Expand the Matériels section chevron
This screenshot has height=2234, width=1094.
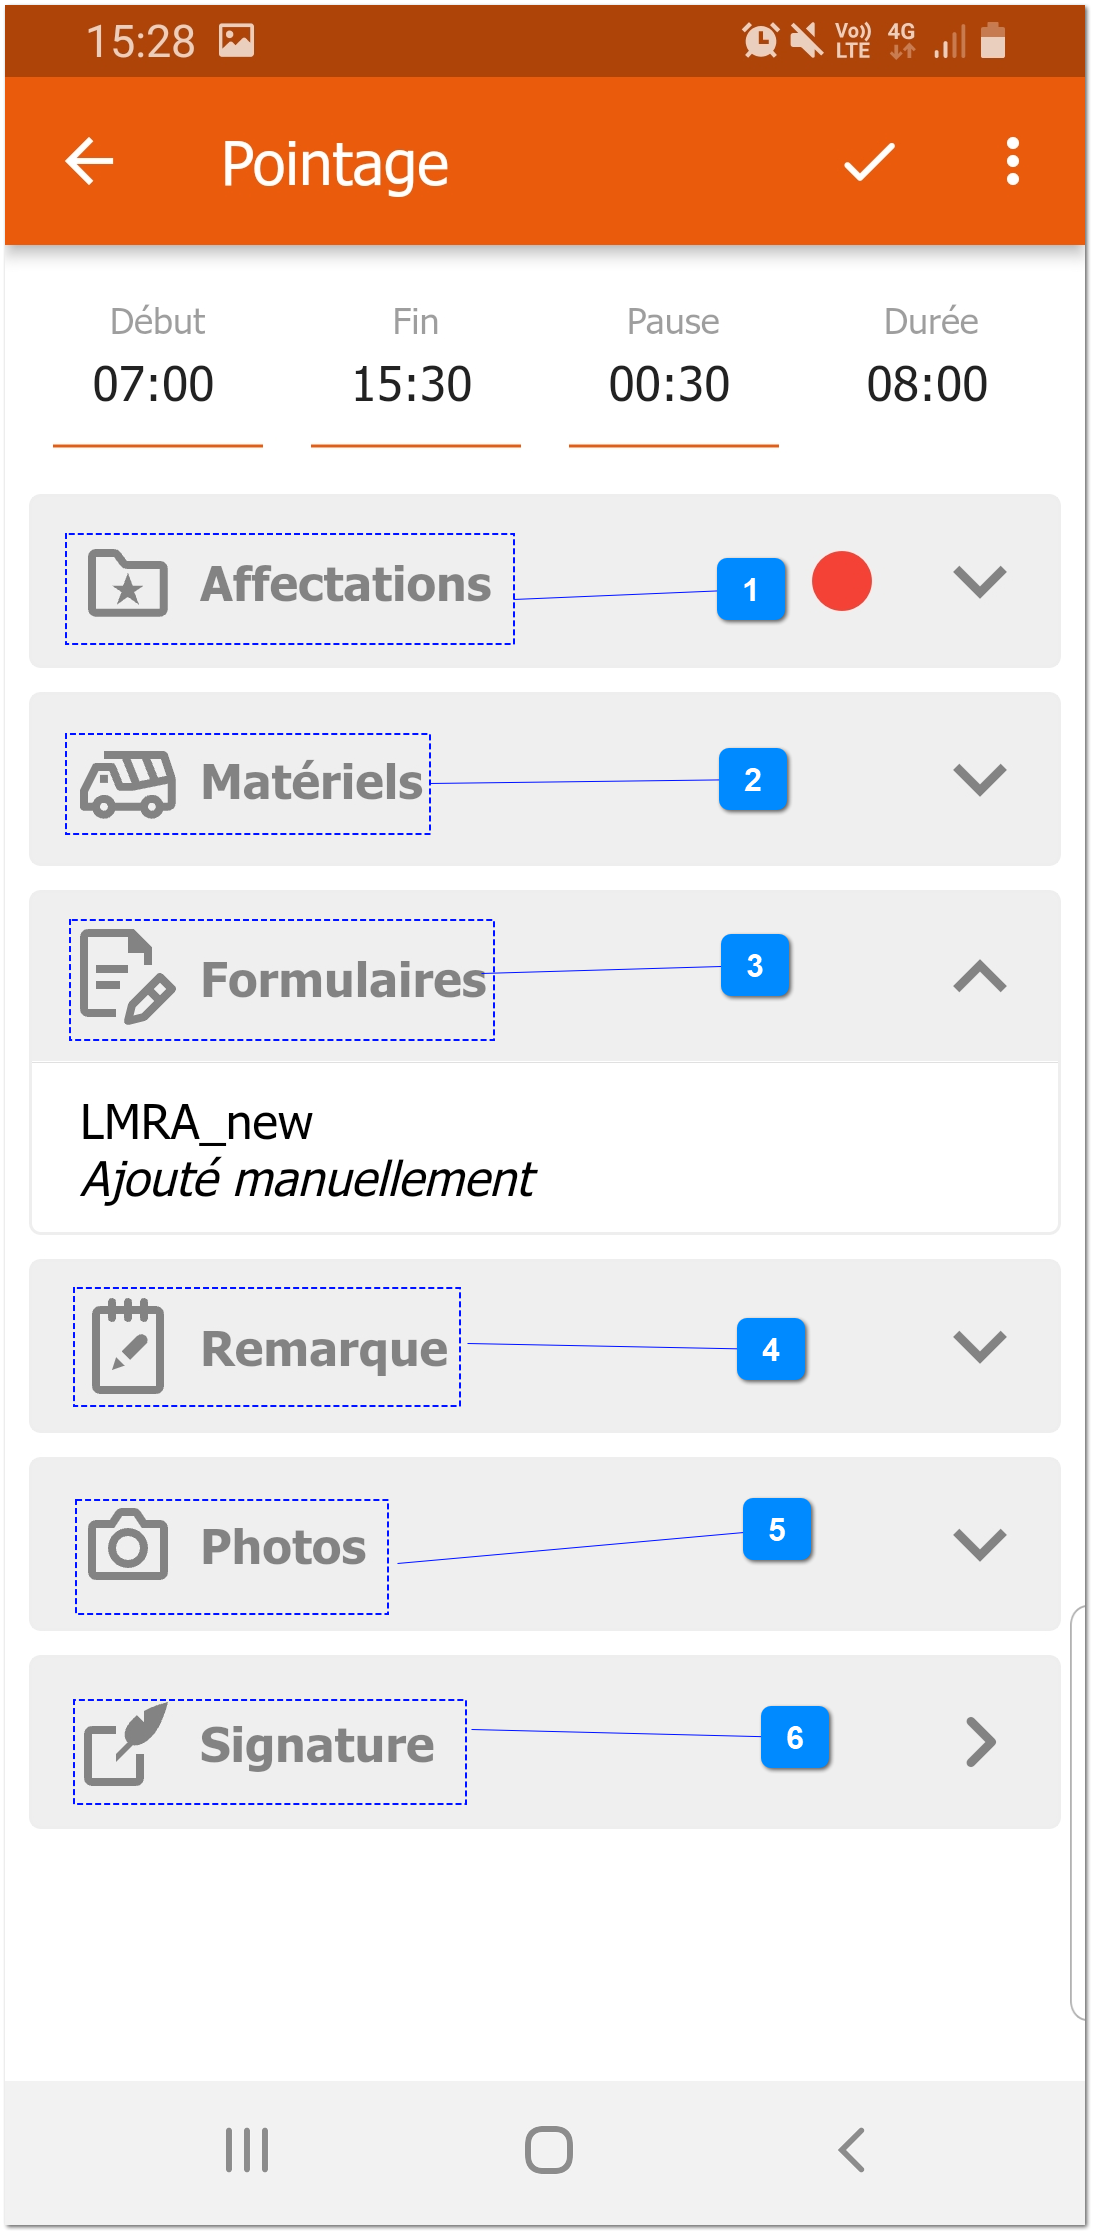pyautogui.click(x=979, y=779)
